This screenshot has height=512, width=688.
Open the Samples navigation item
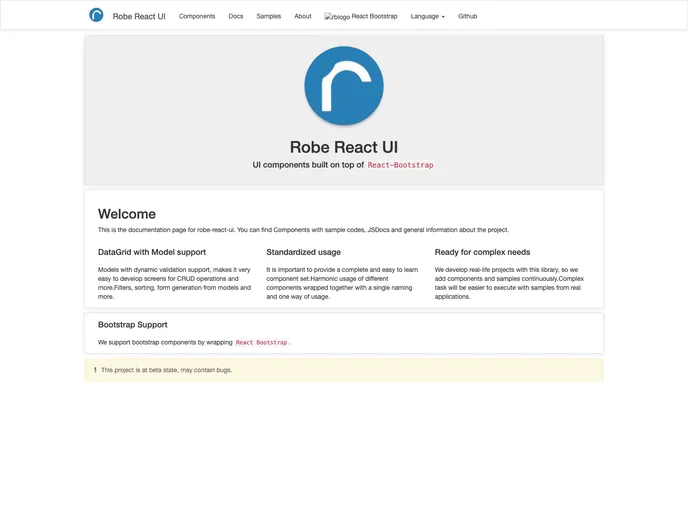click(269, 16)
